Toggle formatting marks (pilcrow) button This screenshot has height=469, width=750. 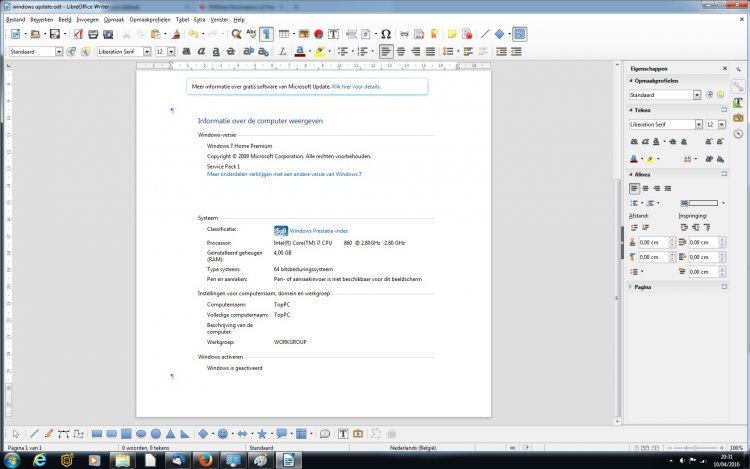[x=267, y=34]
